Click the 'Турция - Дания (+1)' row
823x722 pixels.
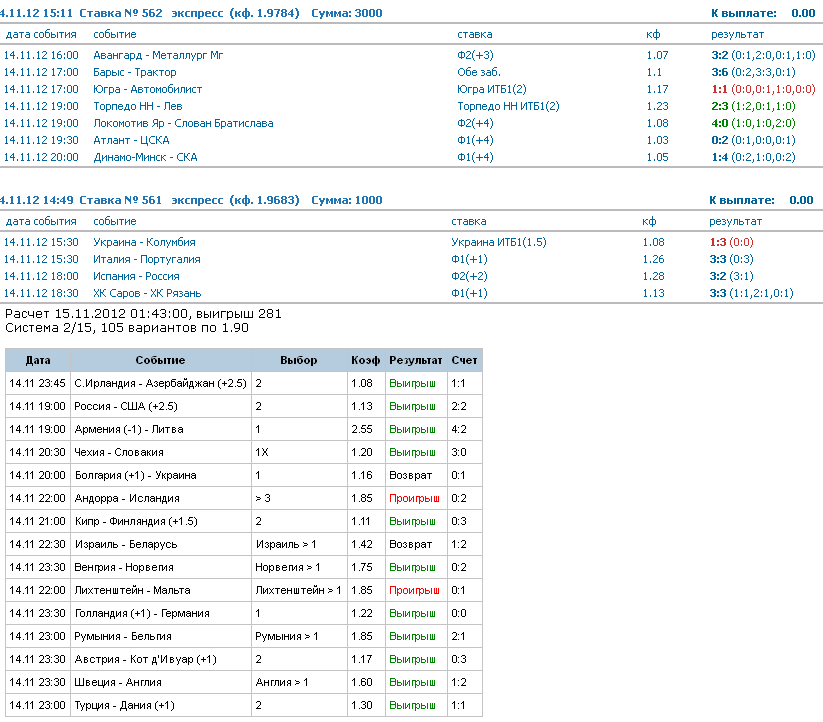[x=244, y=705]
